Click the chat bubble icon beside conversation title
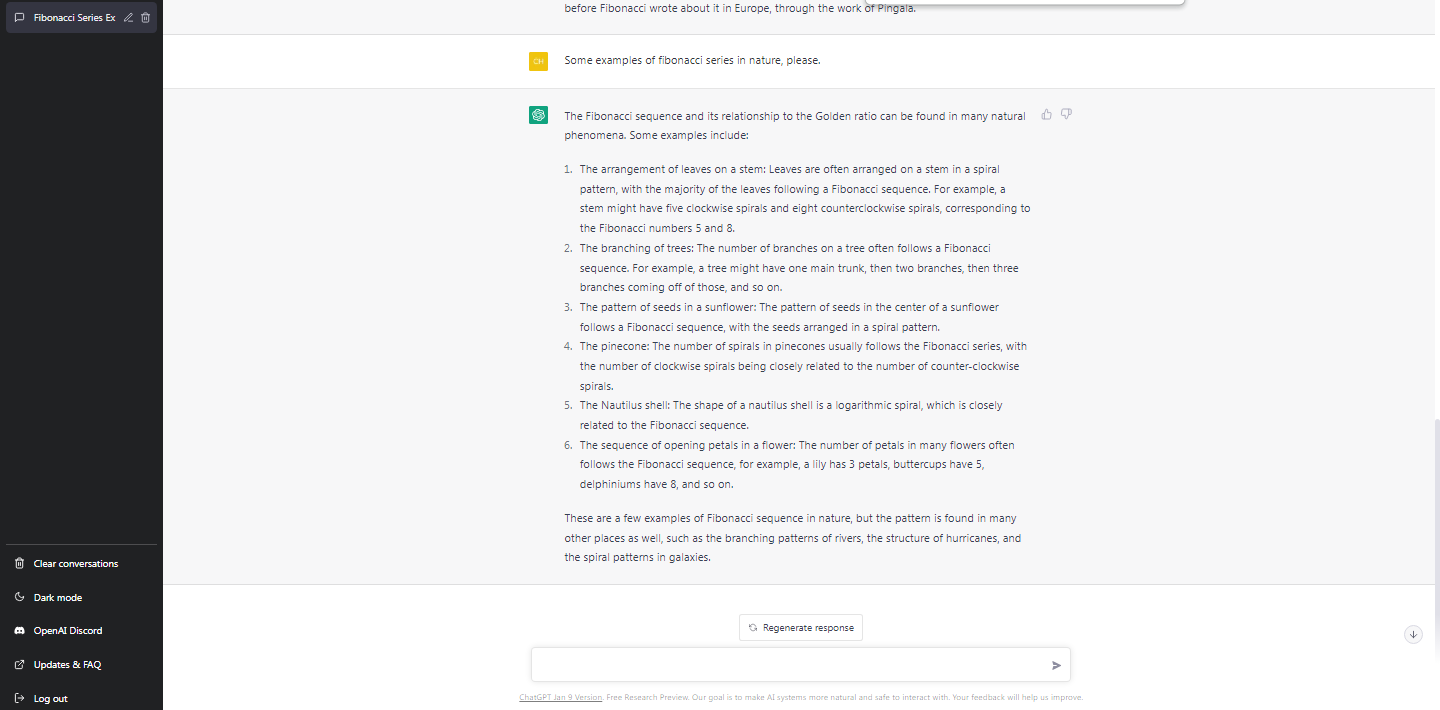The height and width of the screenshot is (710, 1440). (x=18, y=17)
